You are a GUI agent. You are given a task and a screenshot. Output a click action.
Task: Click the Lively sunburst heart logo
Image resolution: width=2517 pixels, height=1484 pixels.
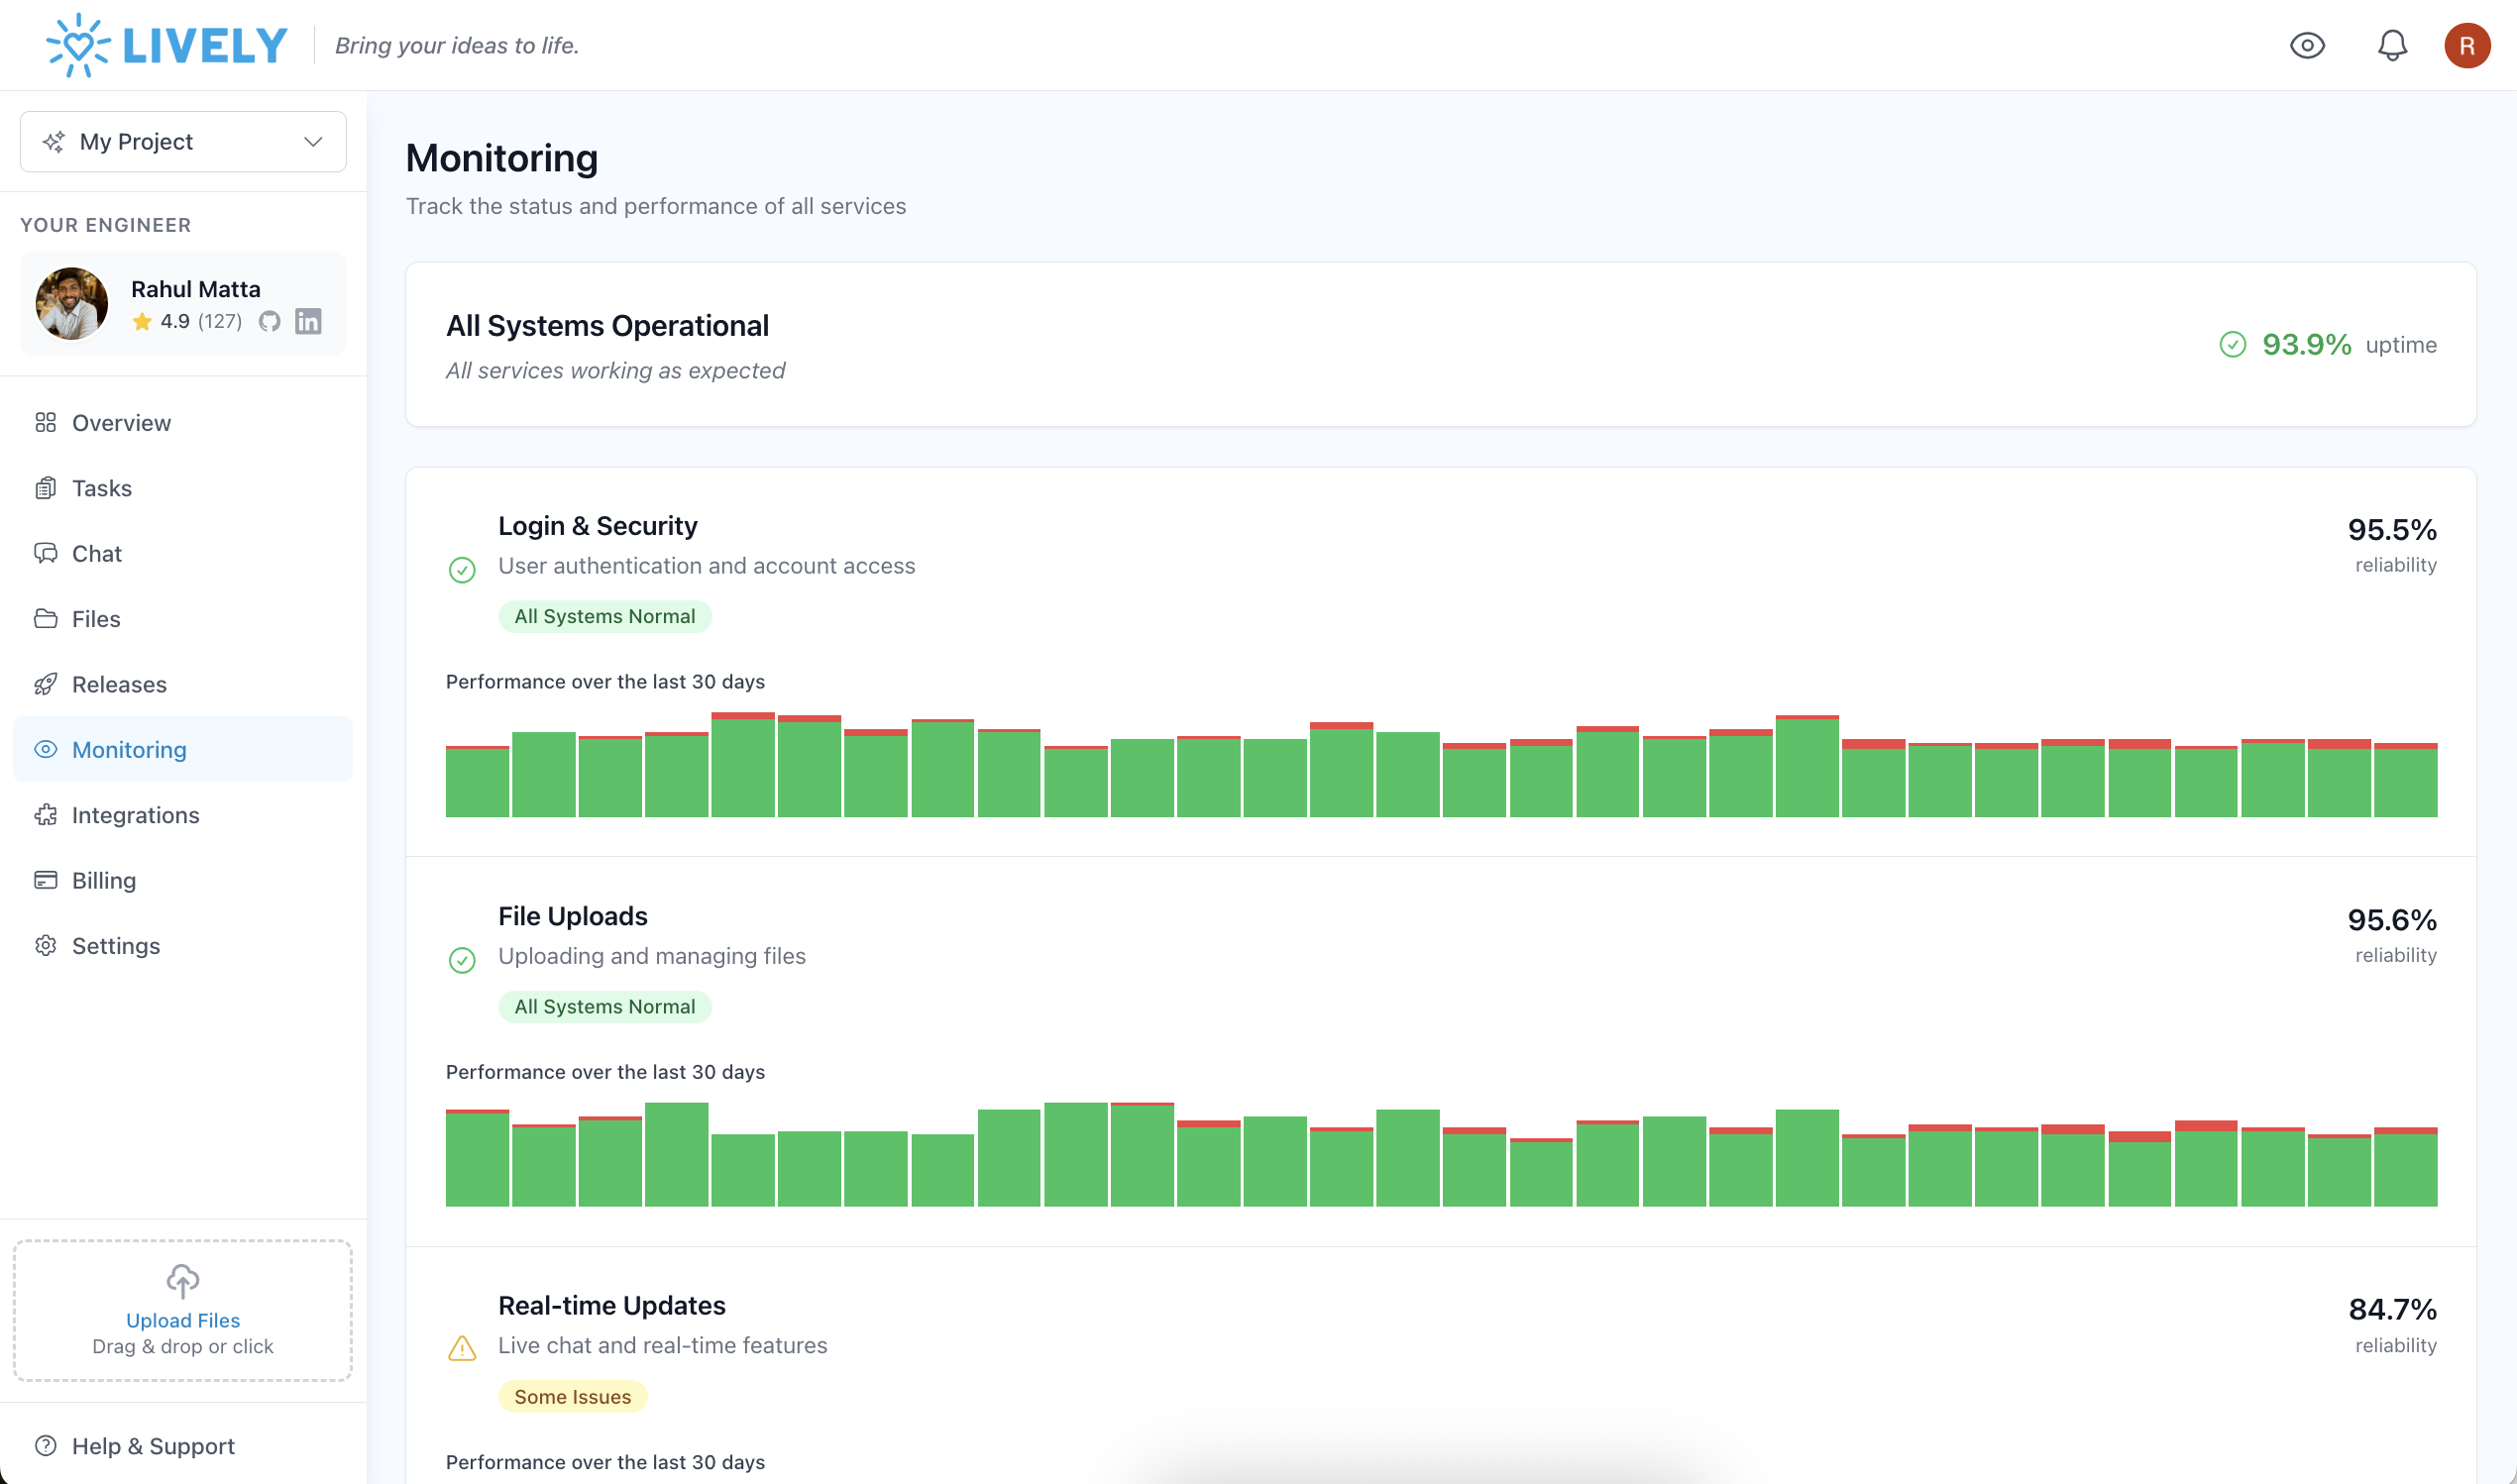78,45
